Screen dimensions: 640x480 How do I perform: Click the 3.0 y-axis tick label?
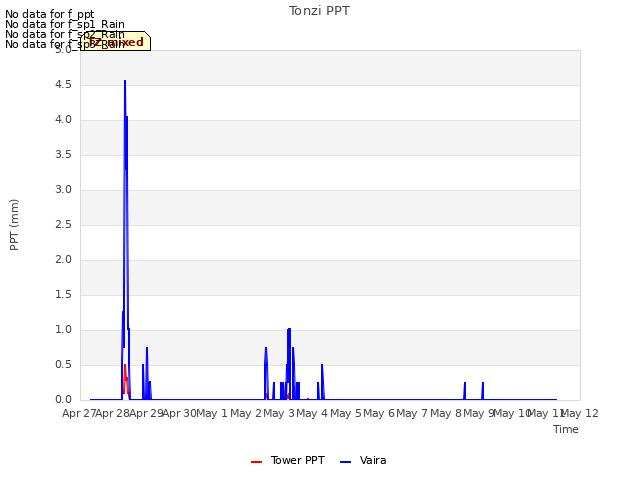[63, 190]
